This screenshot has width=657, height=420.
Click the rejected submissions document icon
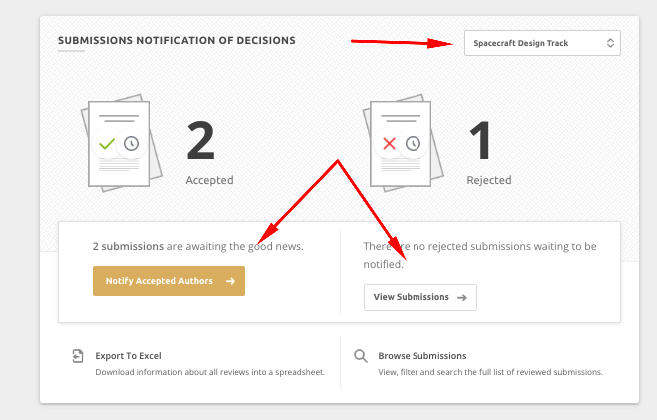tap(403, 143)
